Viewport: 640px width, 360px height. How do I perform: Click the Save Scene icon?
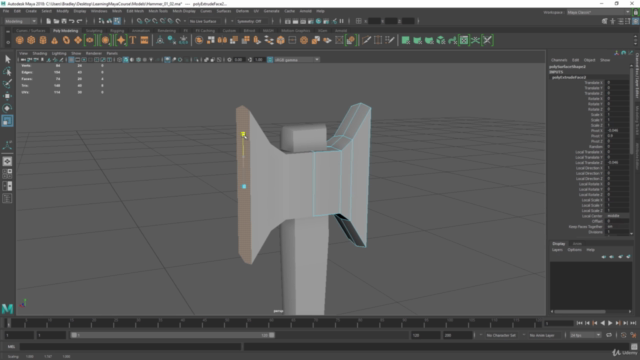(64, 21)
